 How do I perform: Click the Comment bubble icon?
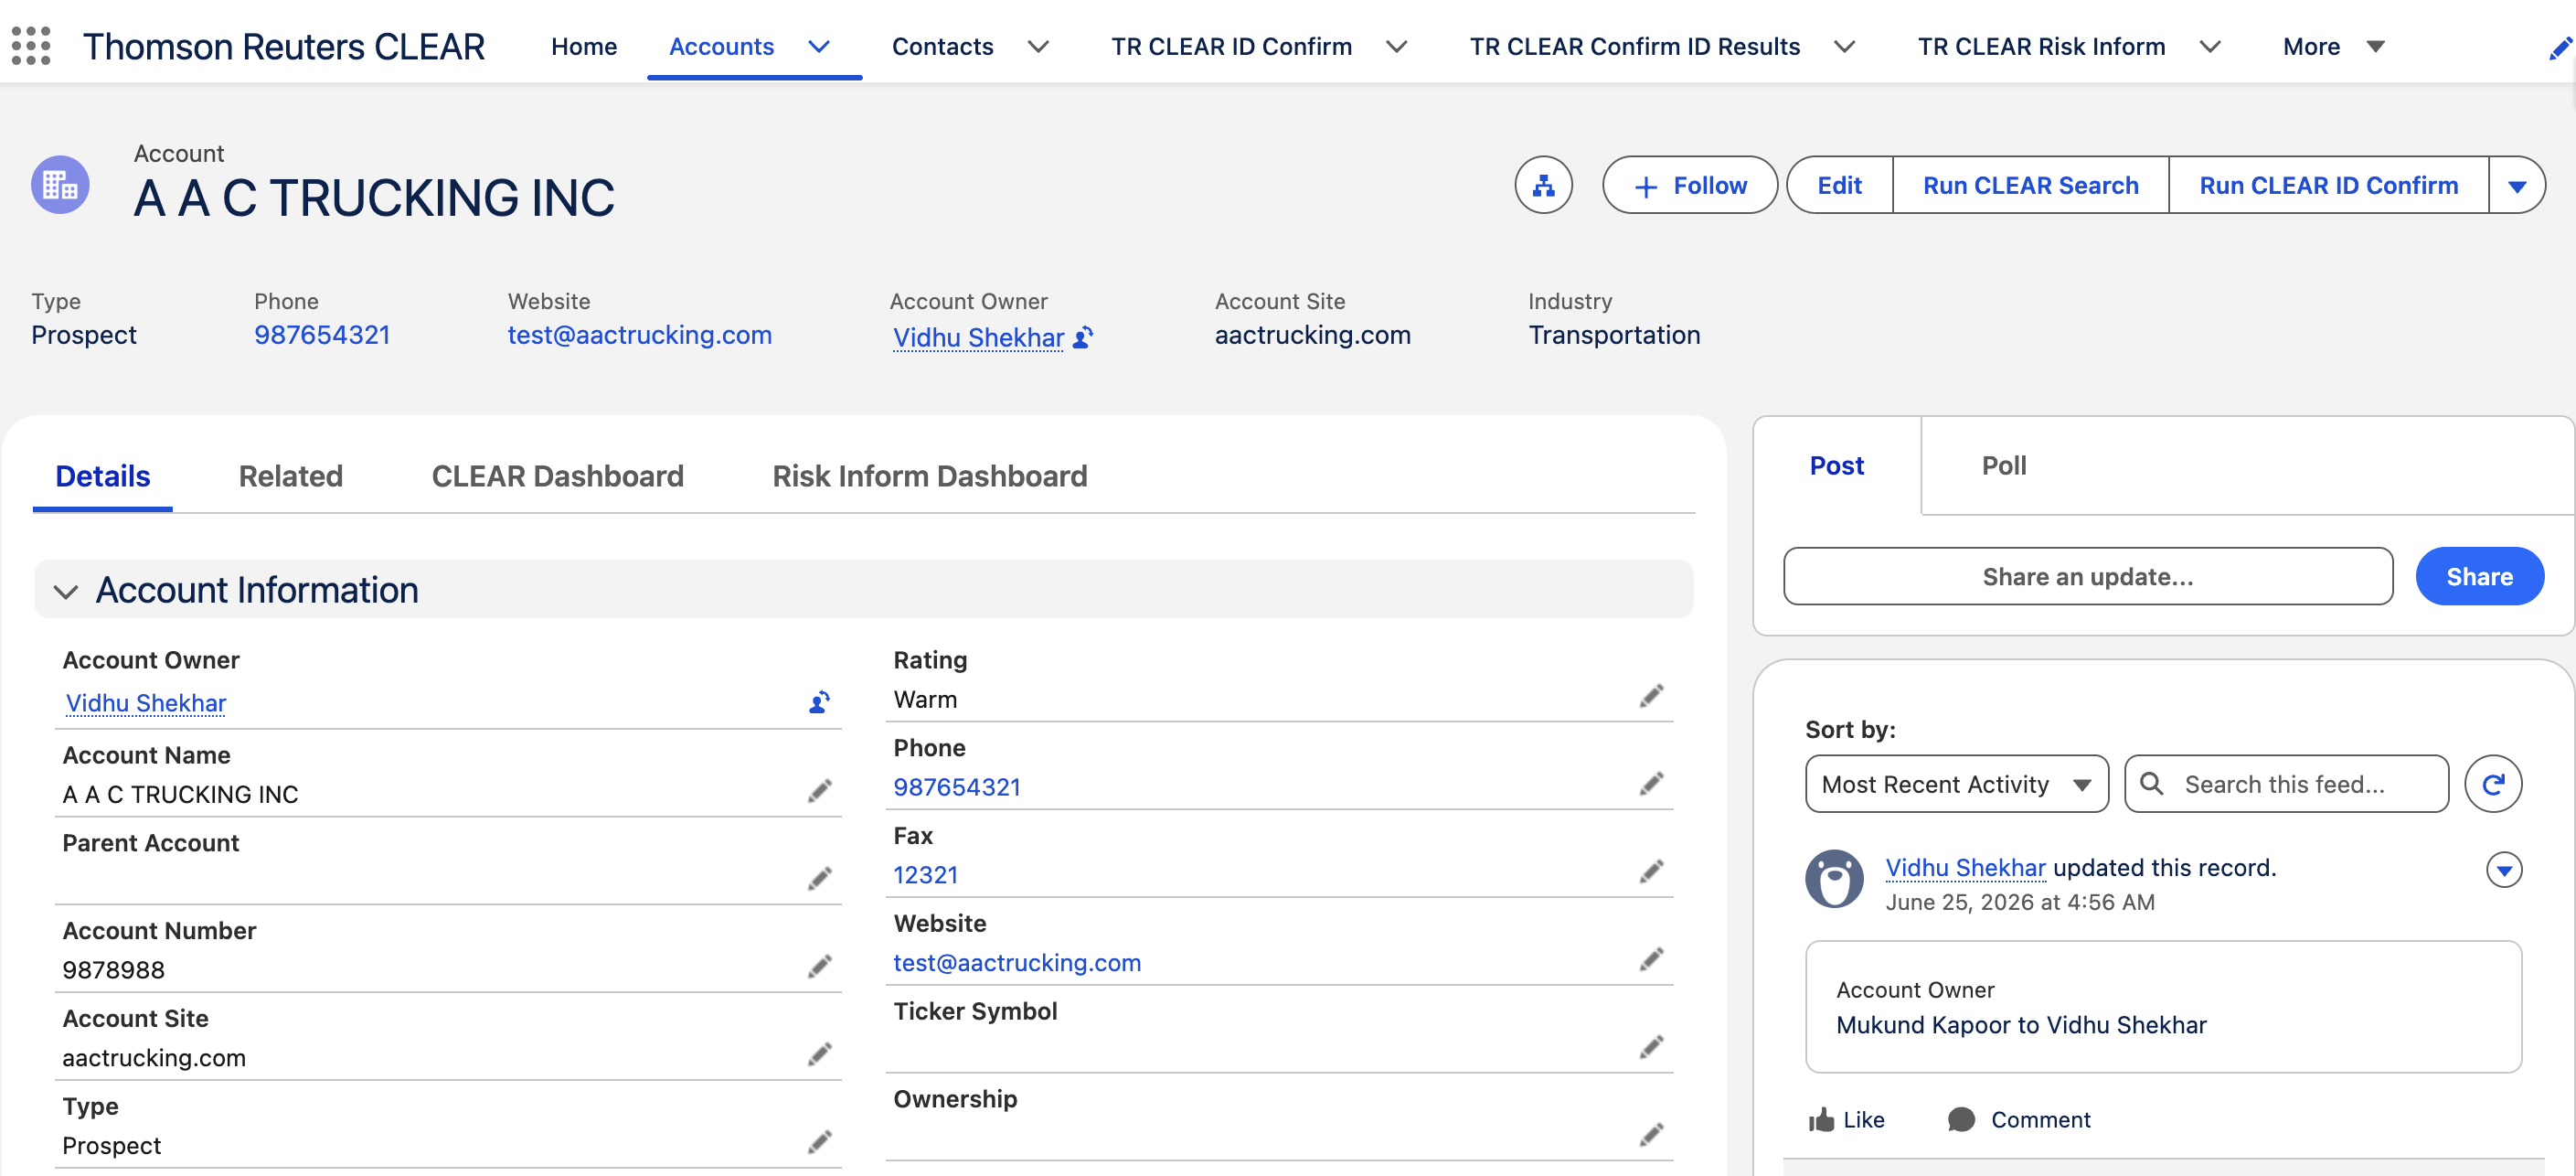click(x=1961, y=1119)
